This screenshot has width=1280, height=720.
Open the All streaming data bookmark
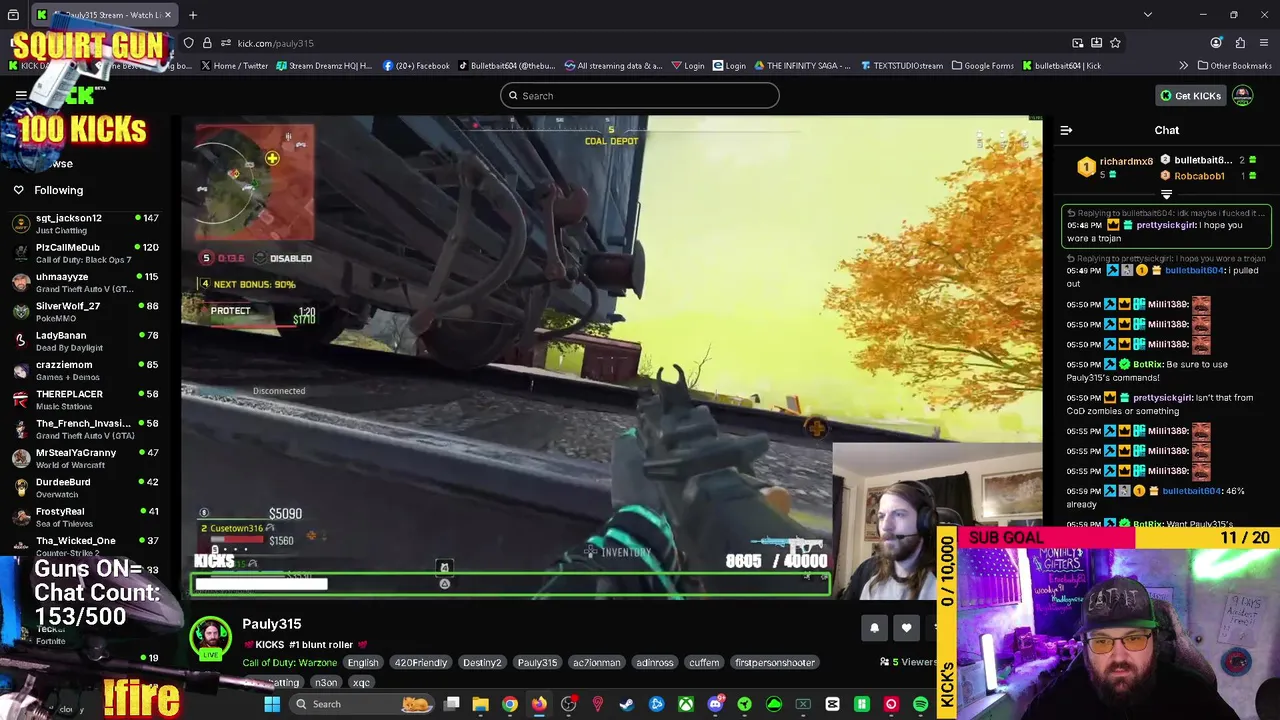pos(613,66)
